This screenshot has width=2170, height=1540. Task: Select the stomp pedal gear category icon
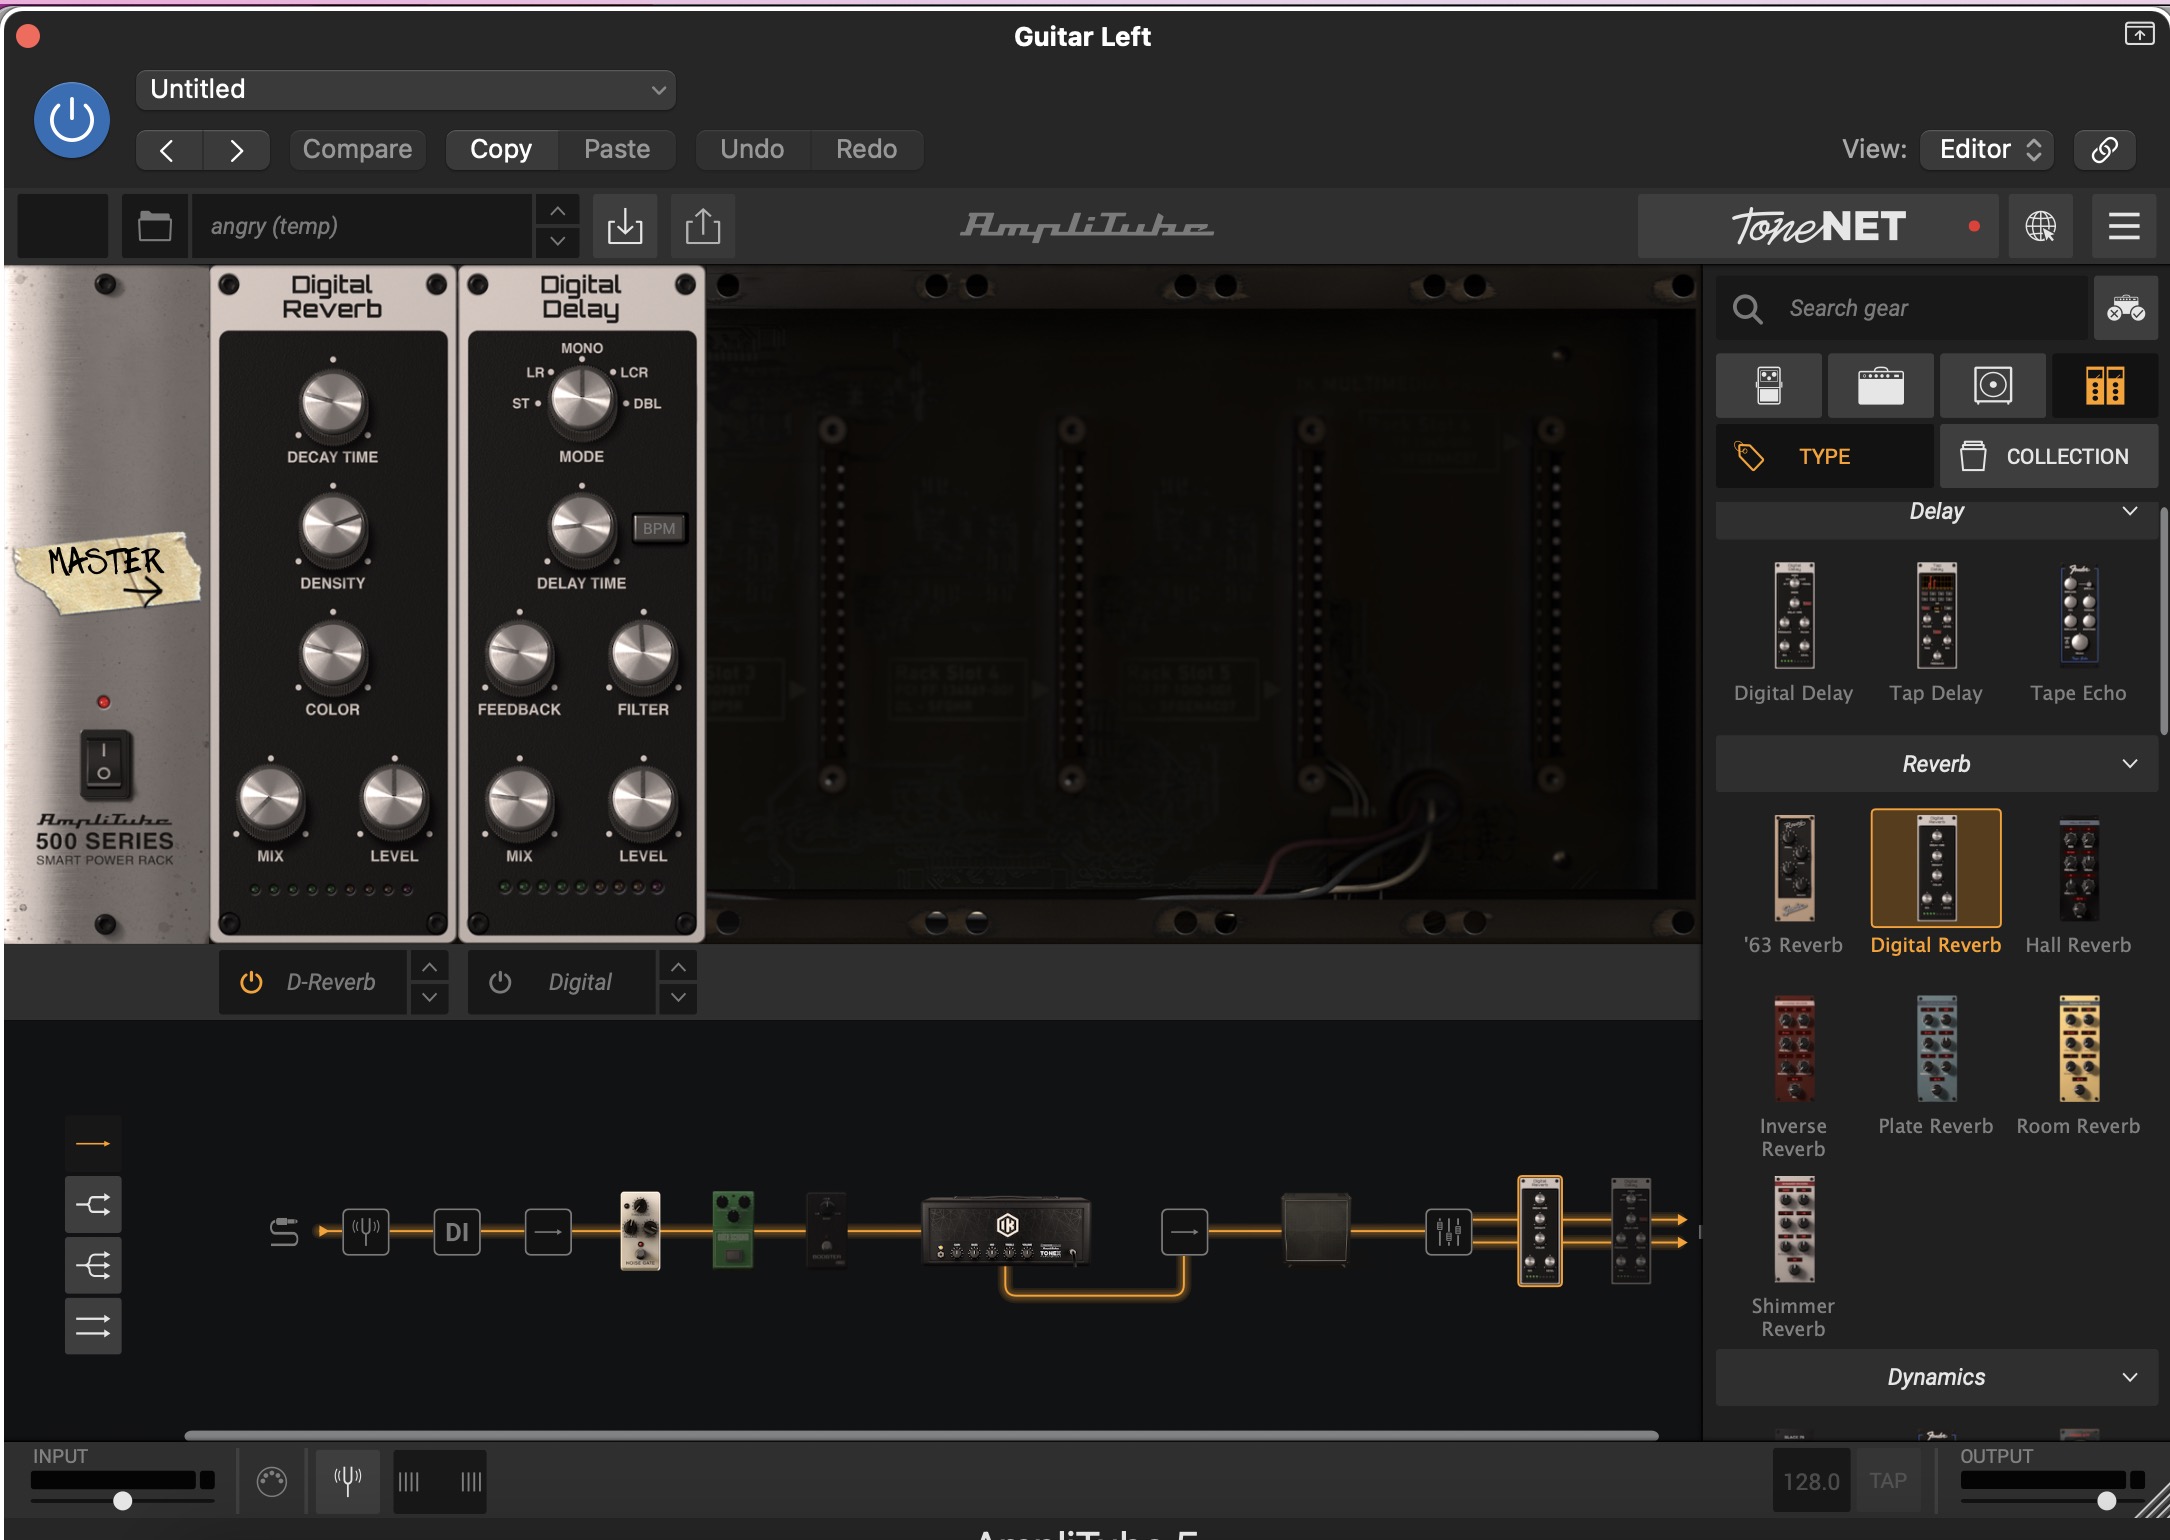tap(1768, 385)
